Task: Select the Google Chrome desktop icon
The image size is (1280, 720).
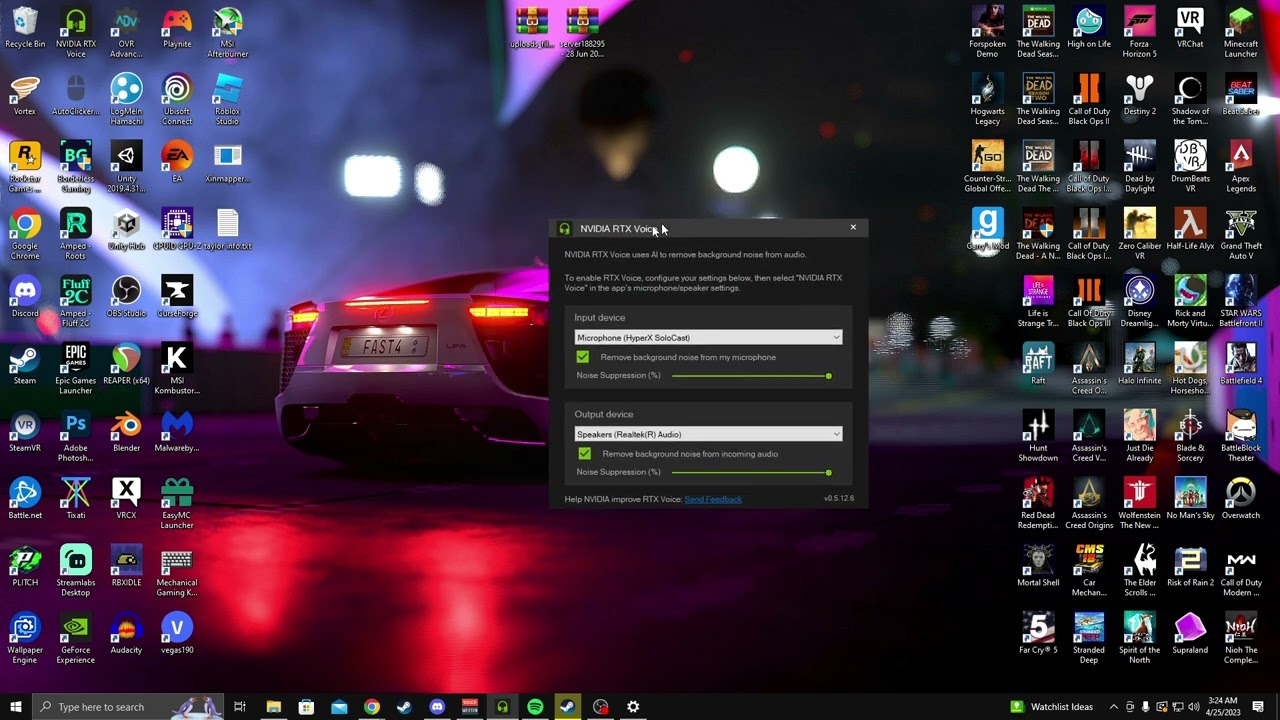Action: click(25, 234)
